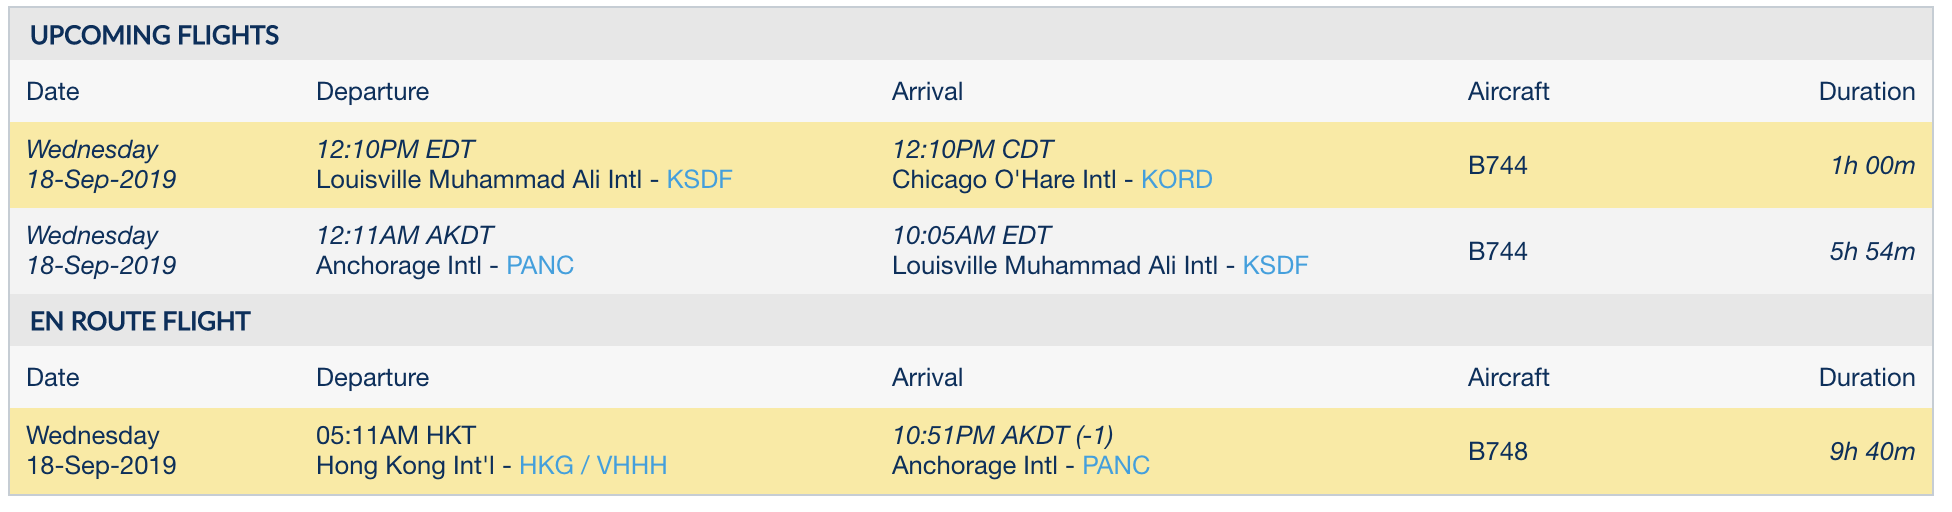
Task: Open the KSDF departure airport link
Action: 699,180
